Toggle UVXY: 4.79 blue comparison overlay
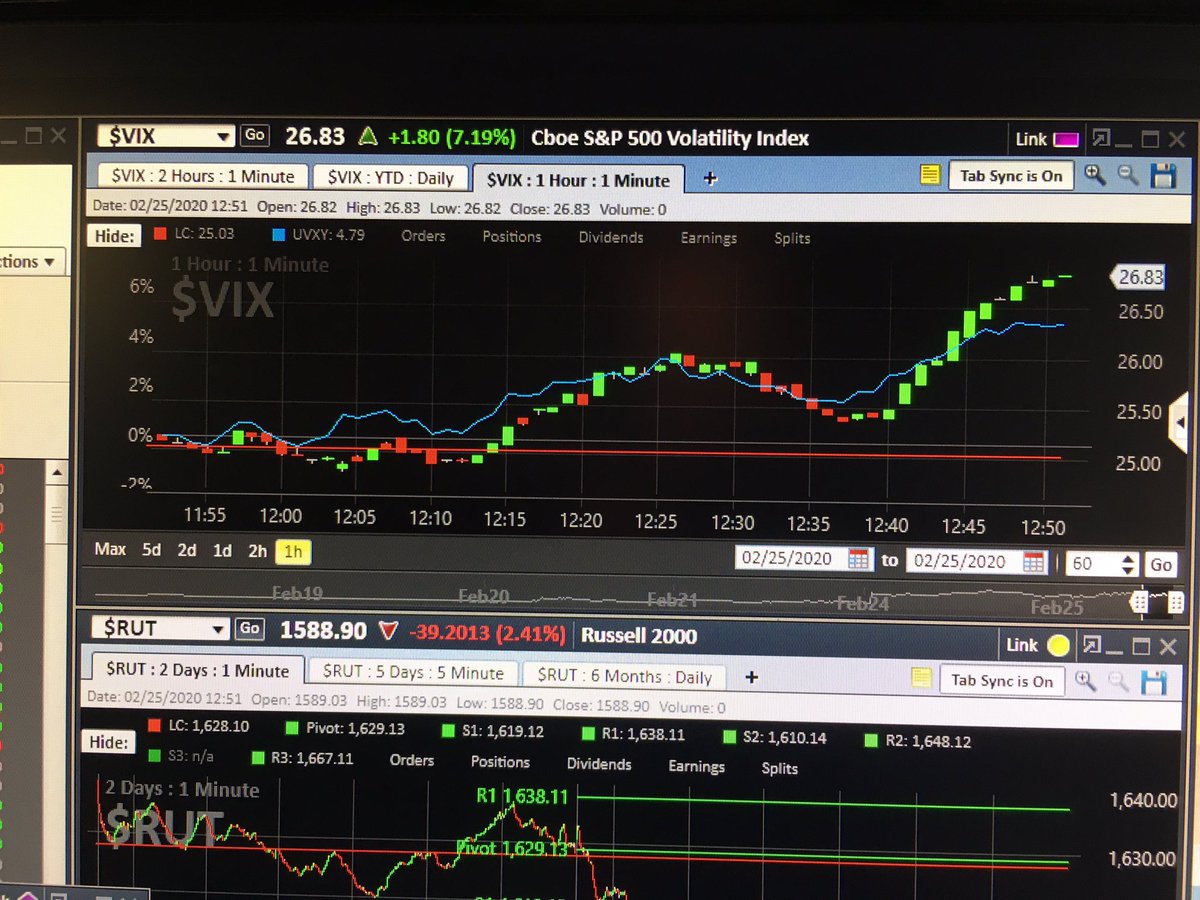This screenshot has width=1200, height=900. pos(318,236)
